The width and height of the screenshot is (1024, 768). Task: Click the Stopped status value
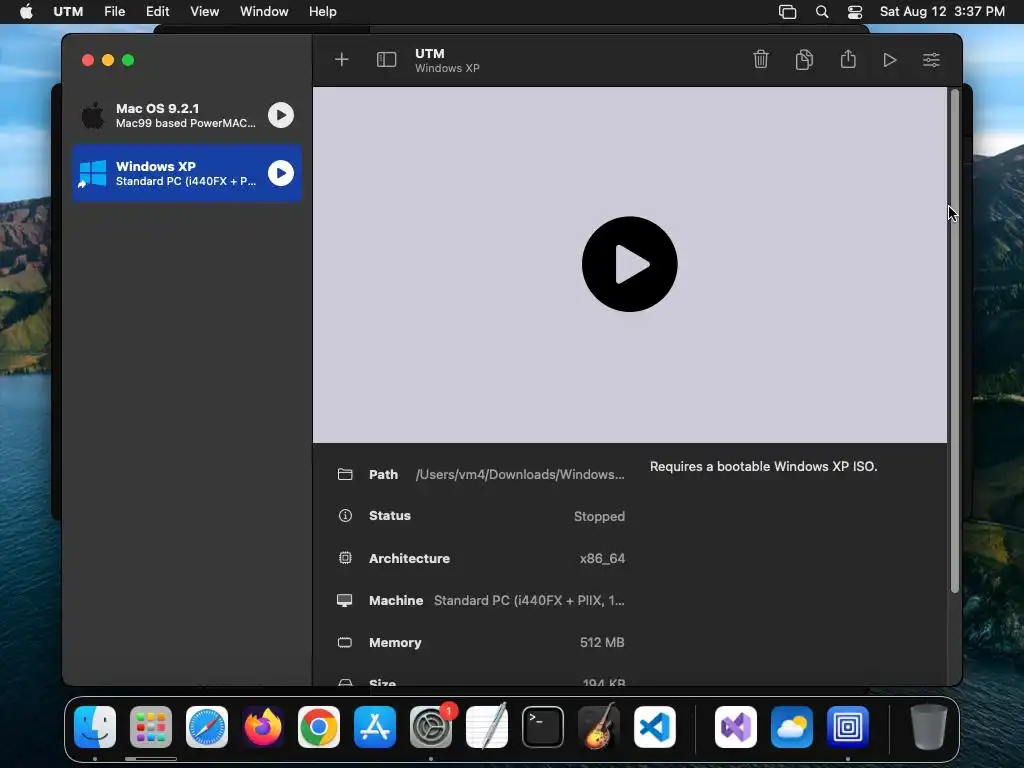pyautogui.click(x=599, y=517)
